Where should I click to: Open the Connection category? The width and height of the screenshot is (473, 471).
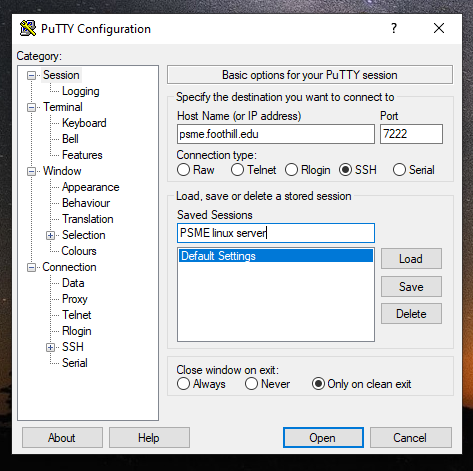69,267
